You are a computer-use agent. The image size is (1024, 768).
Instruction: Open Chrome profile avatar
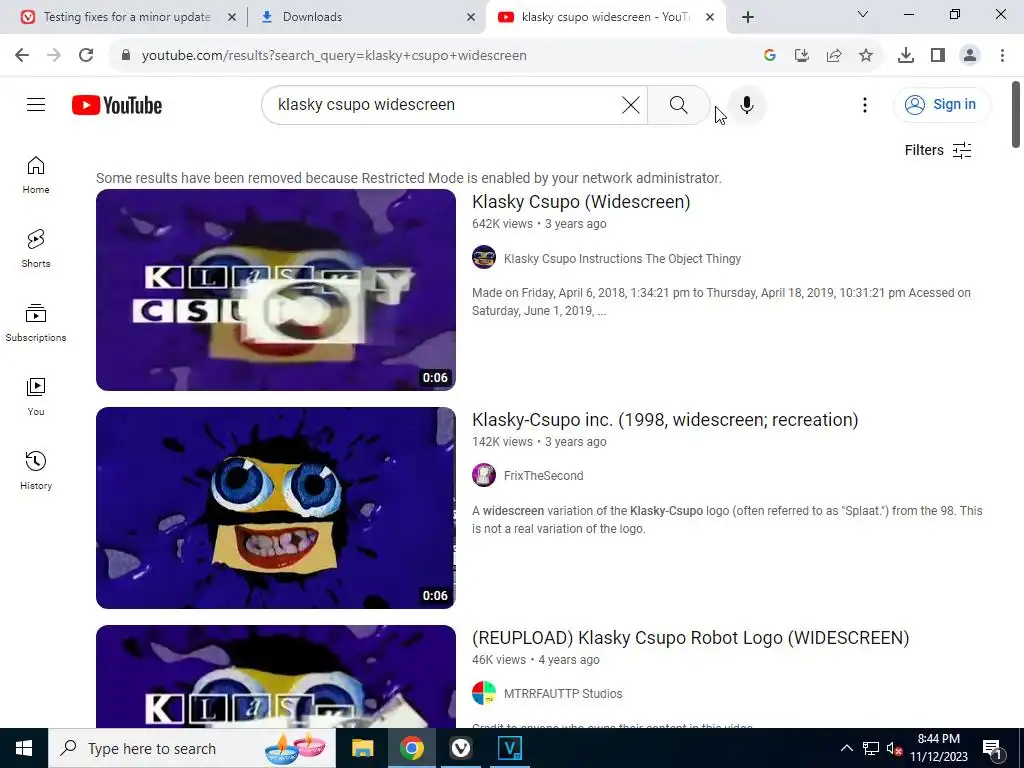[x=970, y=55]
